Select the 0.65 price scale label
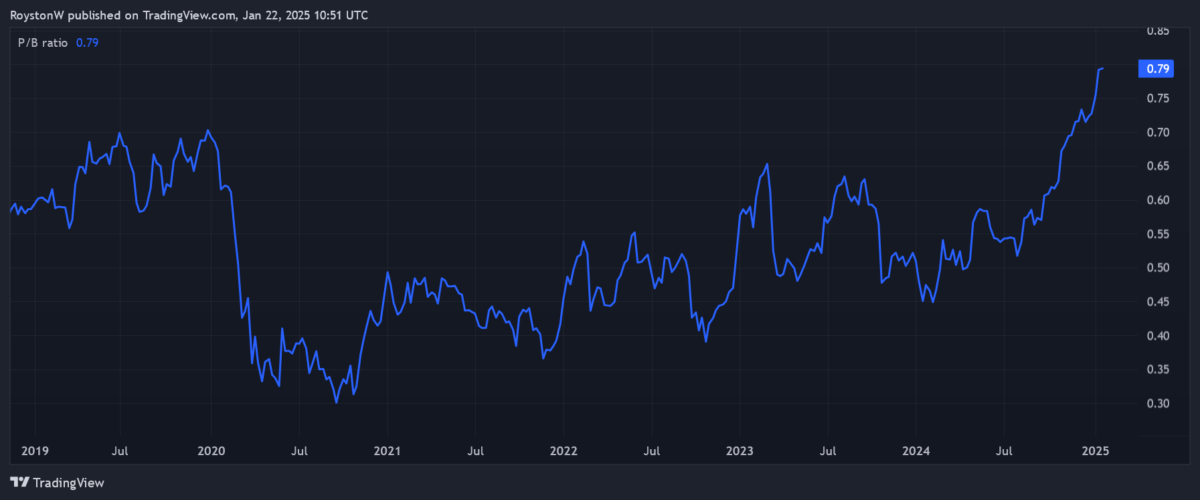Image resolution: width=1200 pixels, height=500 pixels. 1158,166
